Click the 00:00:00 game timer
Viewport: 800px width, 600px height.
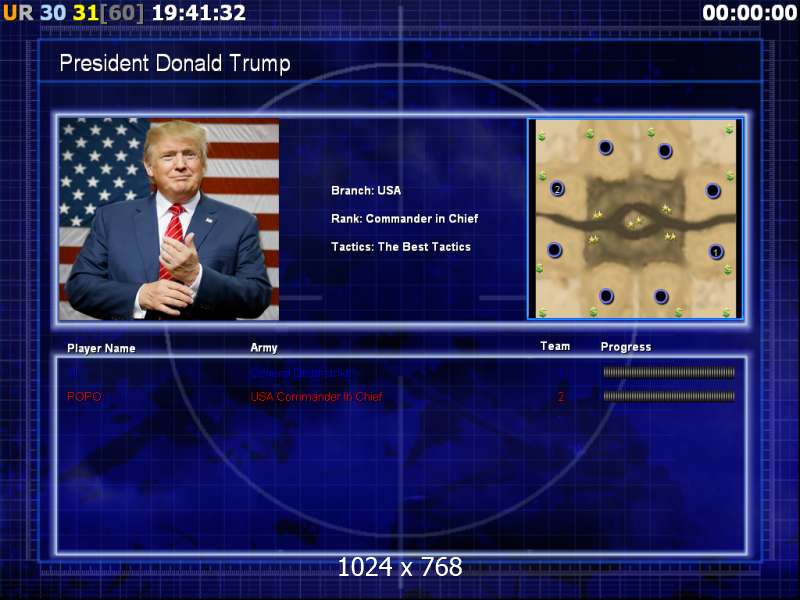pyautogui.click(x=749, y=13)
